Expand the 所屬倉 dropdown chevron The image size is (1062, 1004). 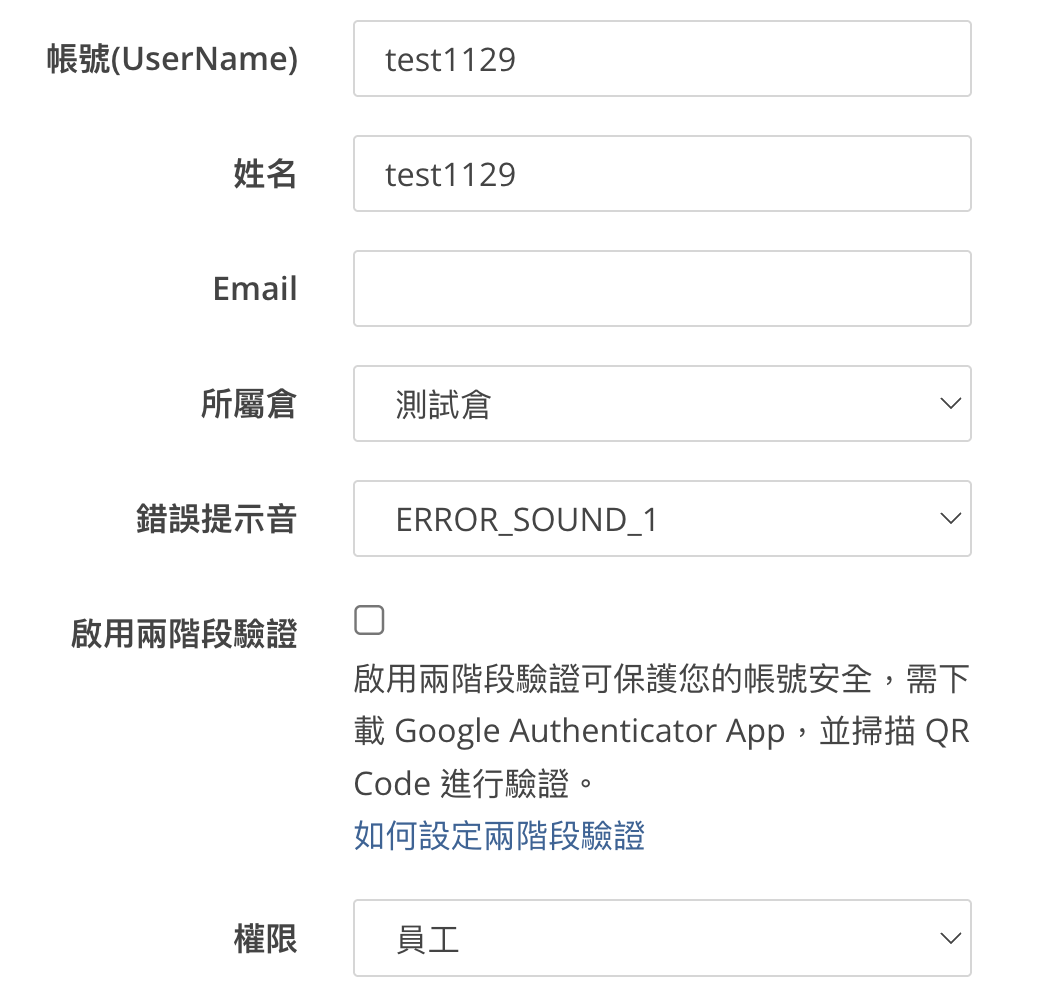tap(951, 404)
